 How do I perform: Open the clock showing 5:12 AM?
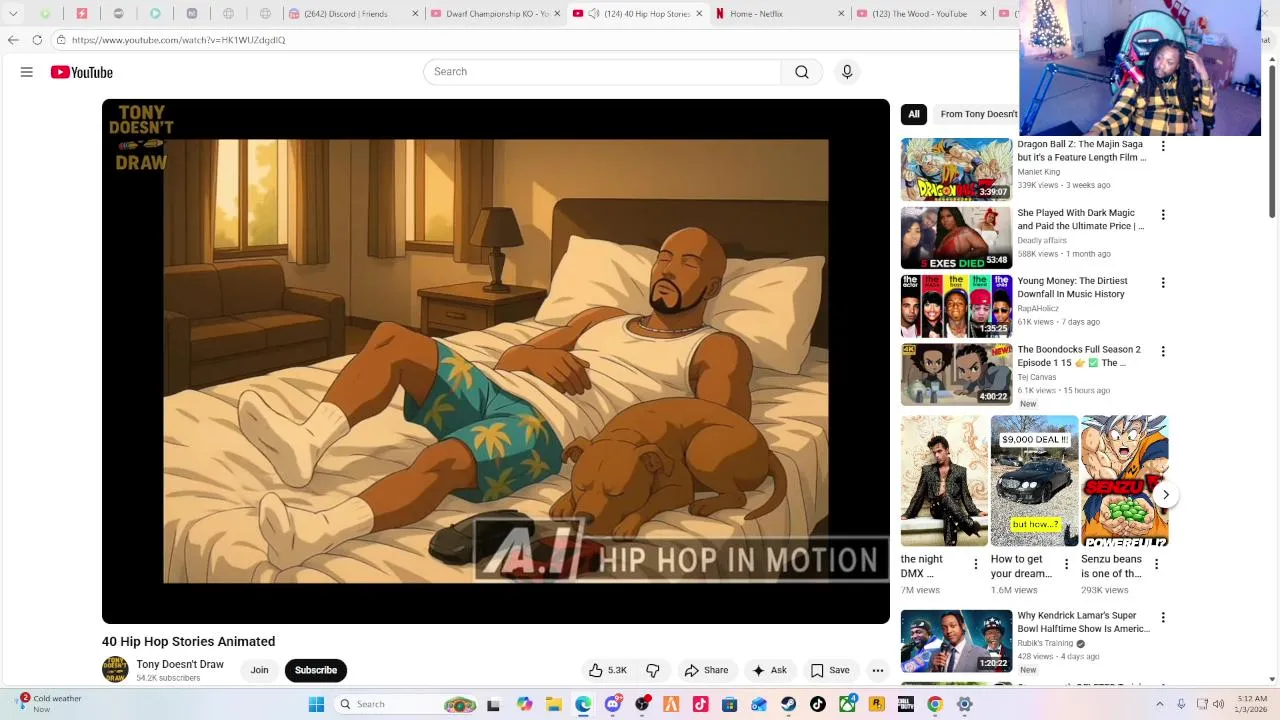pos(1252,704)
